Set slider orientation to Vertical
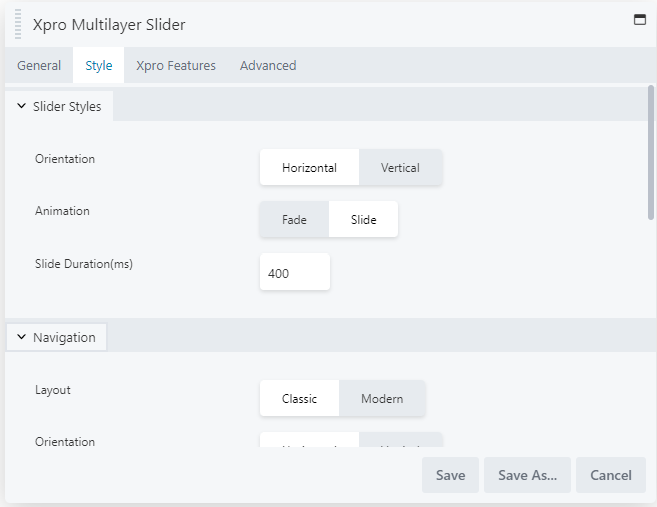This screenshot has width=657, height=507. (400, 168)
